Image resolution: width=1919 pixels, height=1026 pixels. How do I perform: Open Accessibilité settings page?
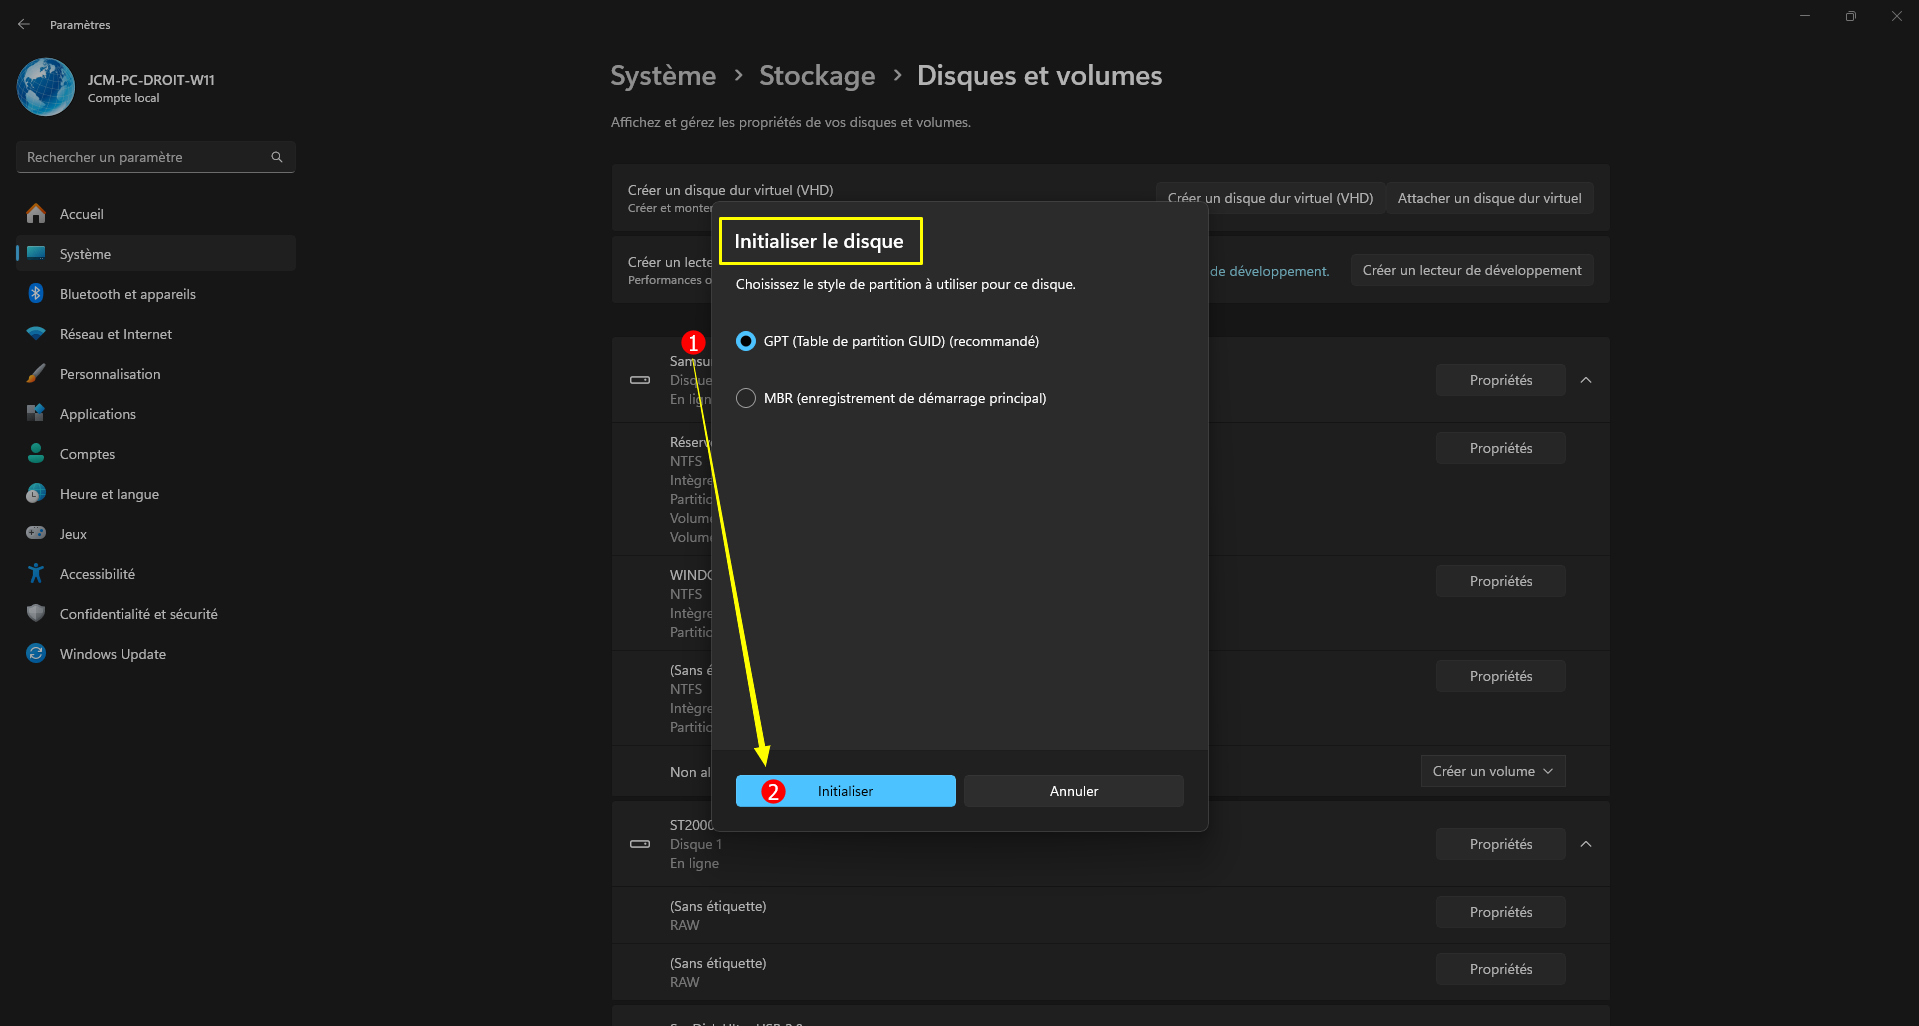click(97, 574)
